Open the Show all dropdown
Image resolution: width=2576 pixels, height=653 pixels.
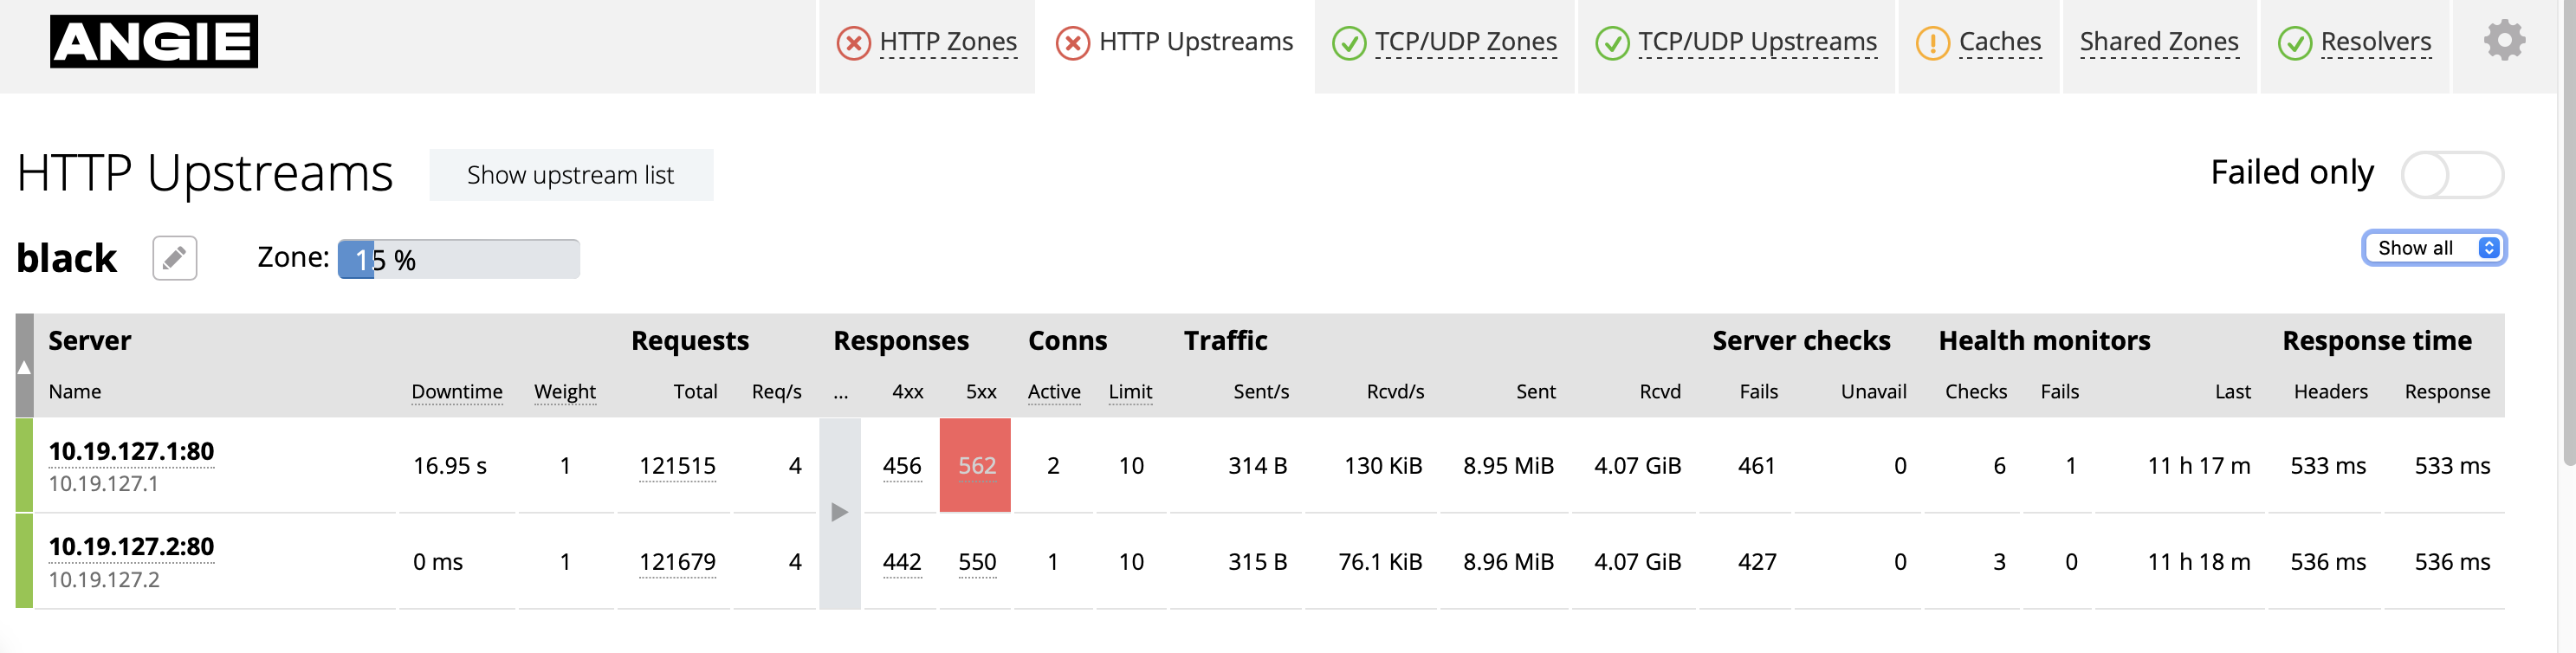2433,248
